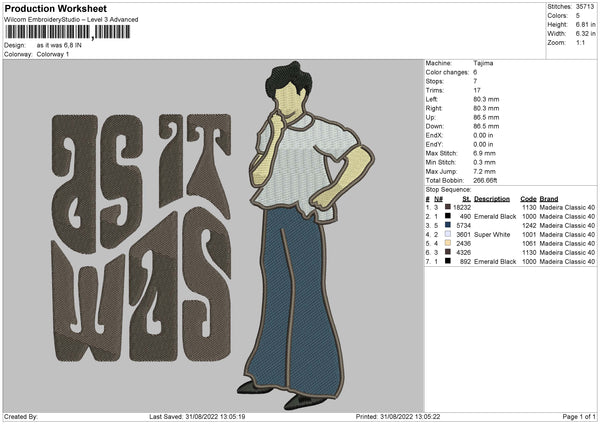
Task: Click the Width value 6.32 in
Action: [x=585, y=34]
